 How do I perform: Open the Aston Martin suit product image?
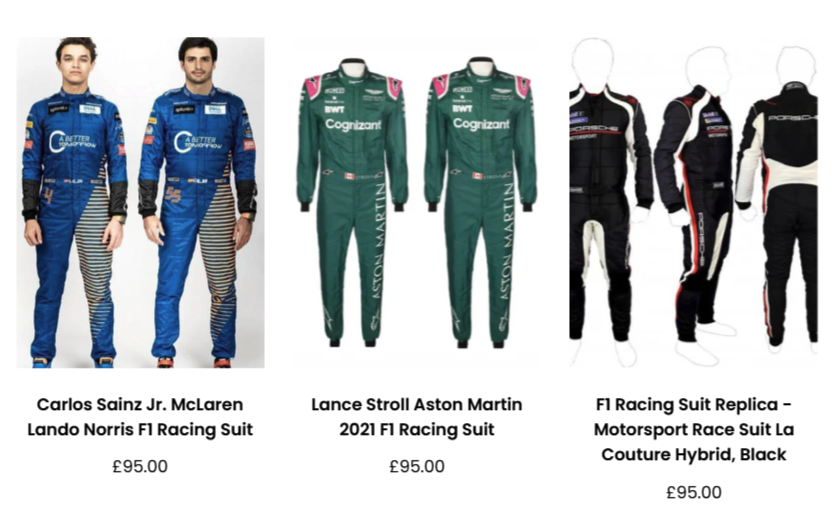416,203
